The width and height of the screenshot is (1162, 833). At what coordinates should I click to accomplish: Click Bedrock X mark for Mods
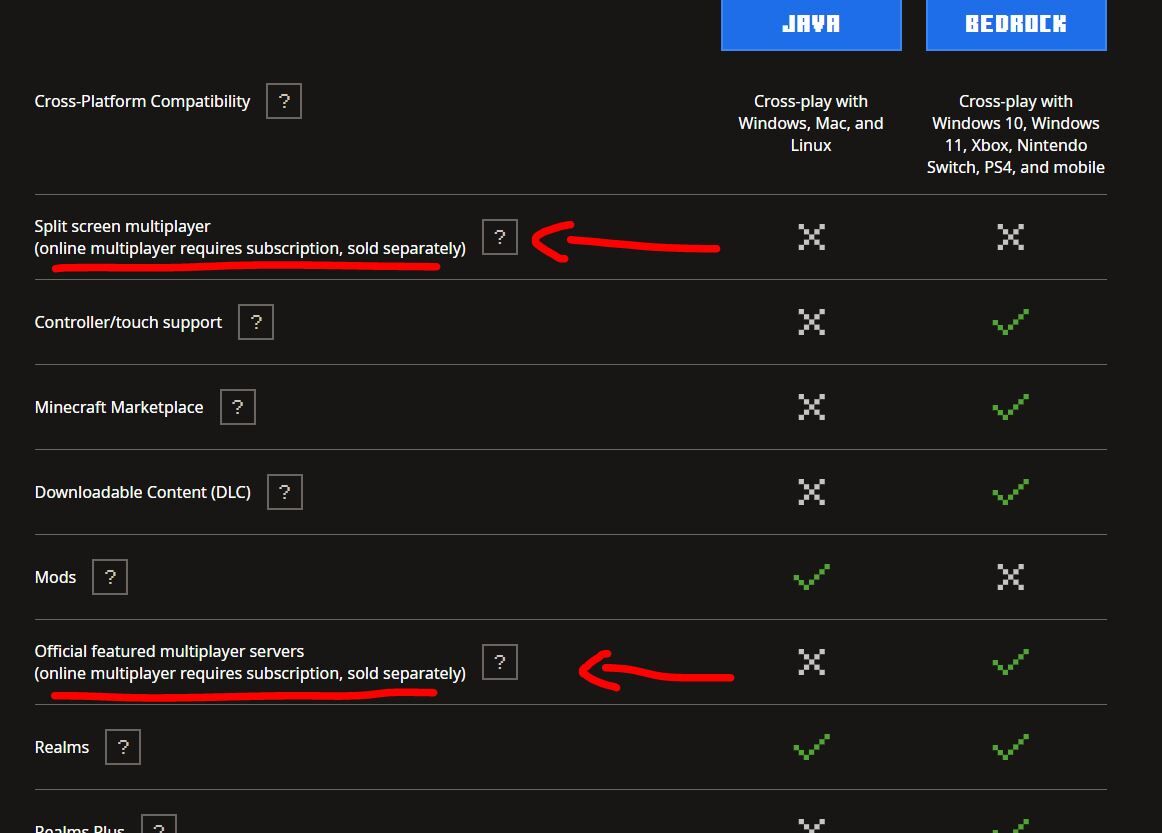(1011, 577)
